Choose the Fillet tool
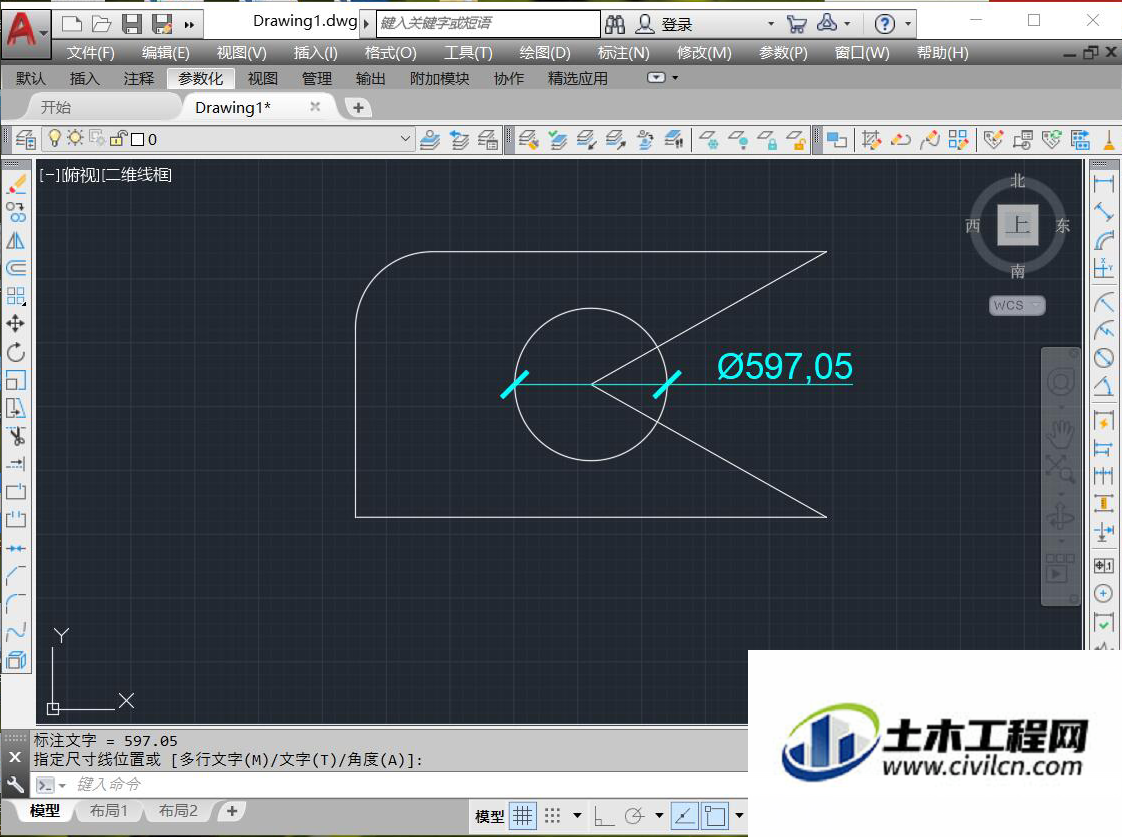The height and width of the screenshot is (837, 1122). tap(16, 603)
